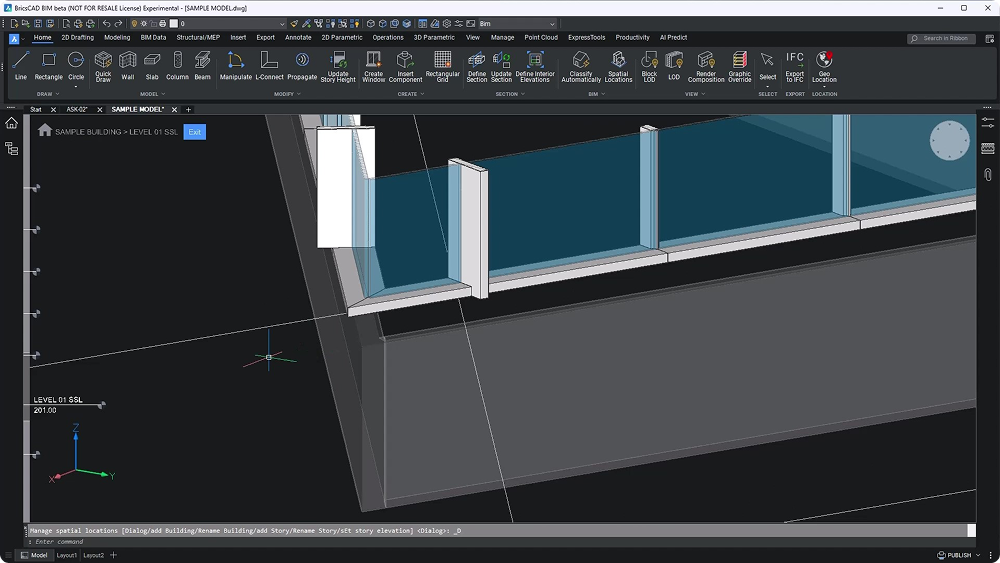Toggle the layer on/off light bulb

click(x=134, y=23)
